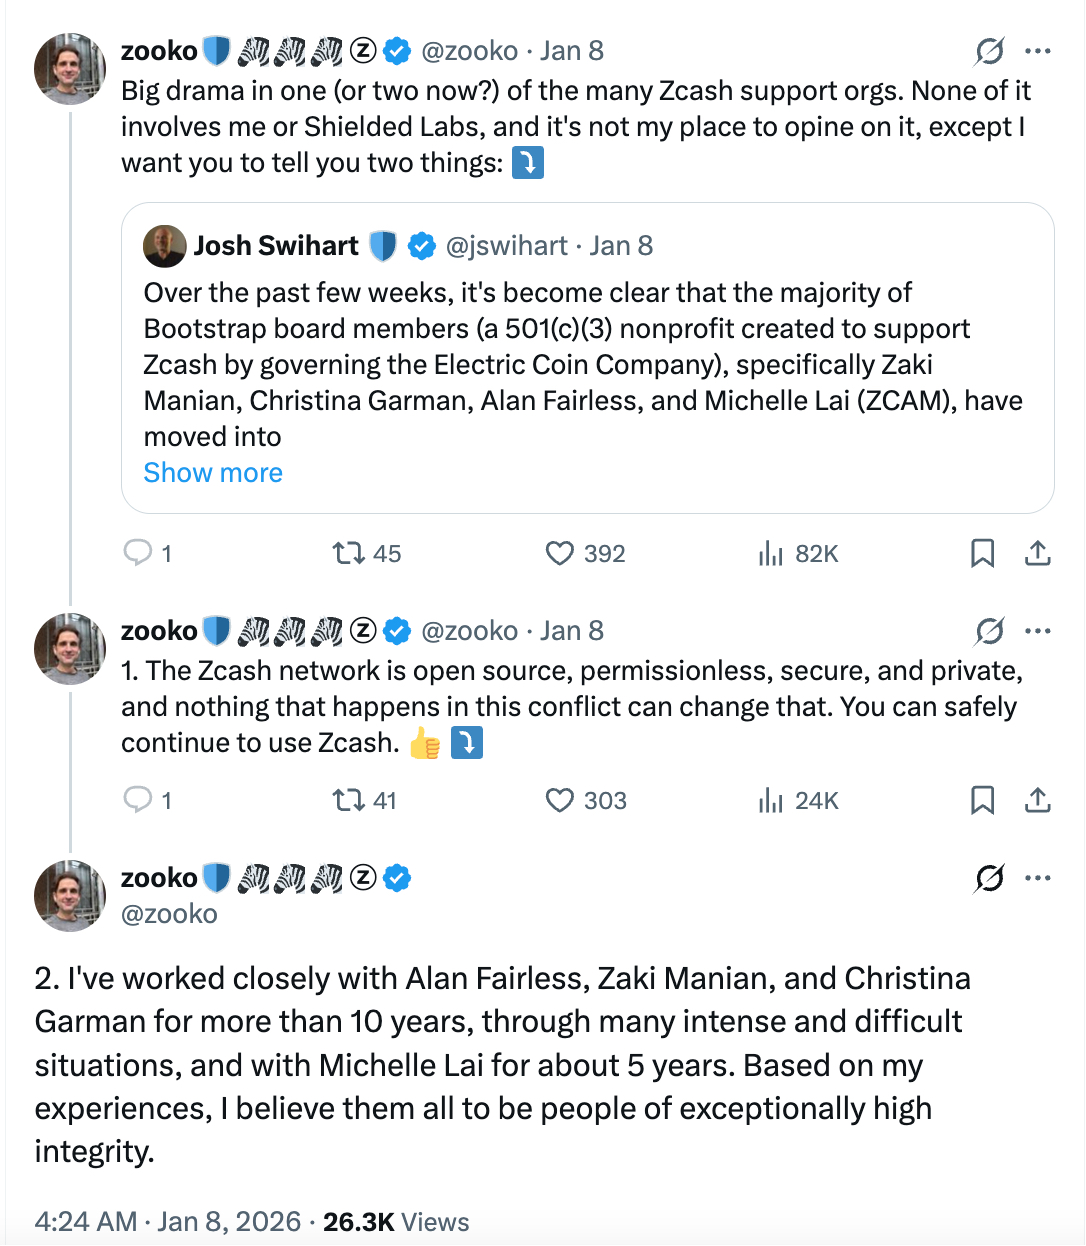This screenshot has height=1246, width=1086.
Task: Bookmark the first zooko tweet
Action: [x=982, y=553]
